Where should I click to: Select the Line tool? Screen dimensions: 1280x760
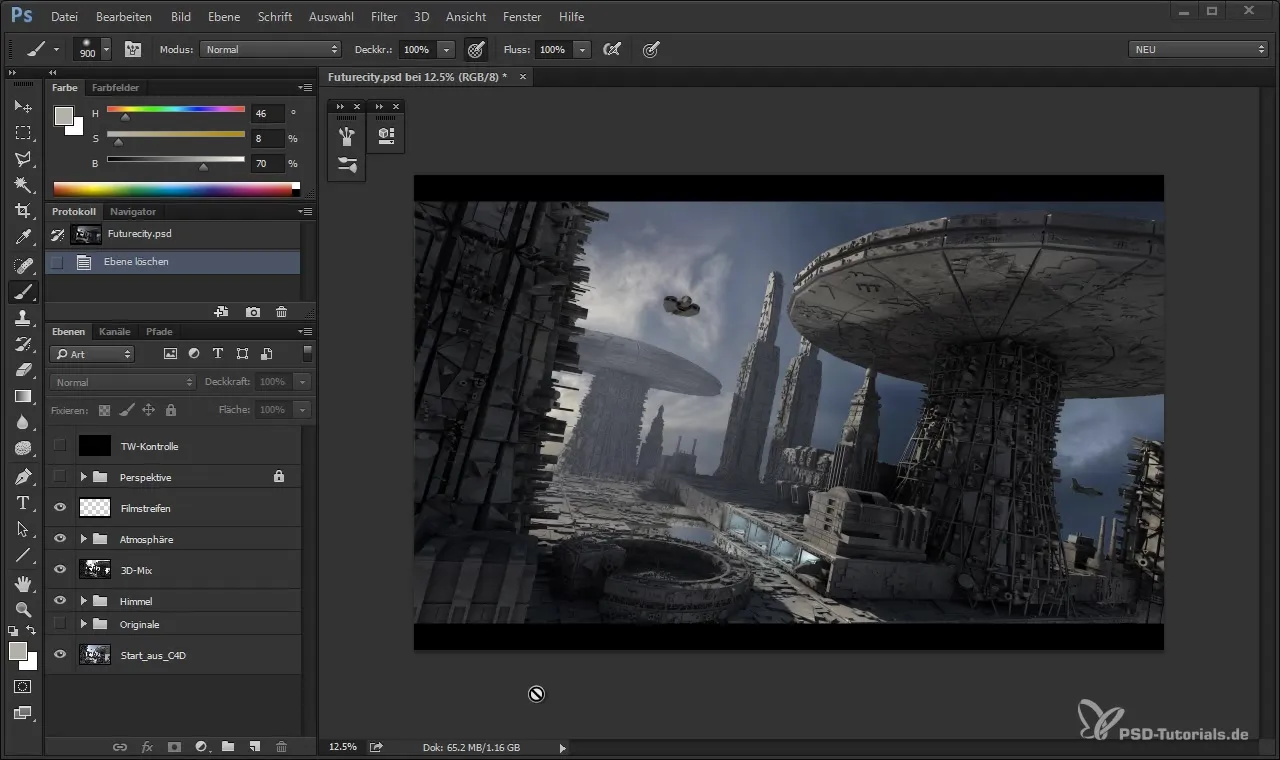pyautogui.click(x=22, y=555)
